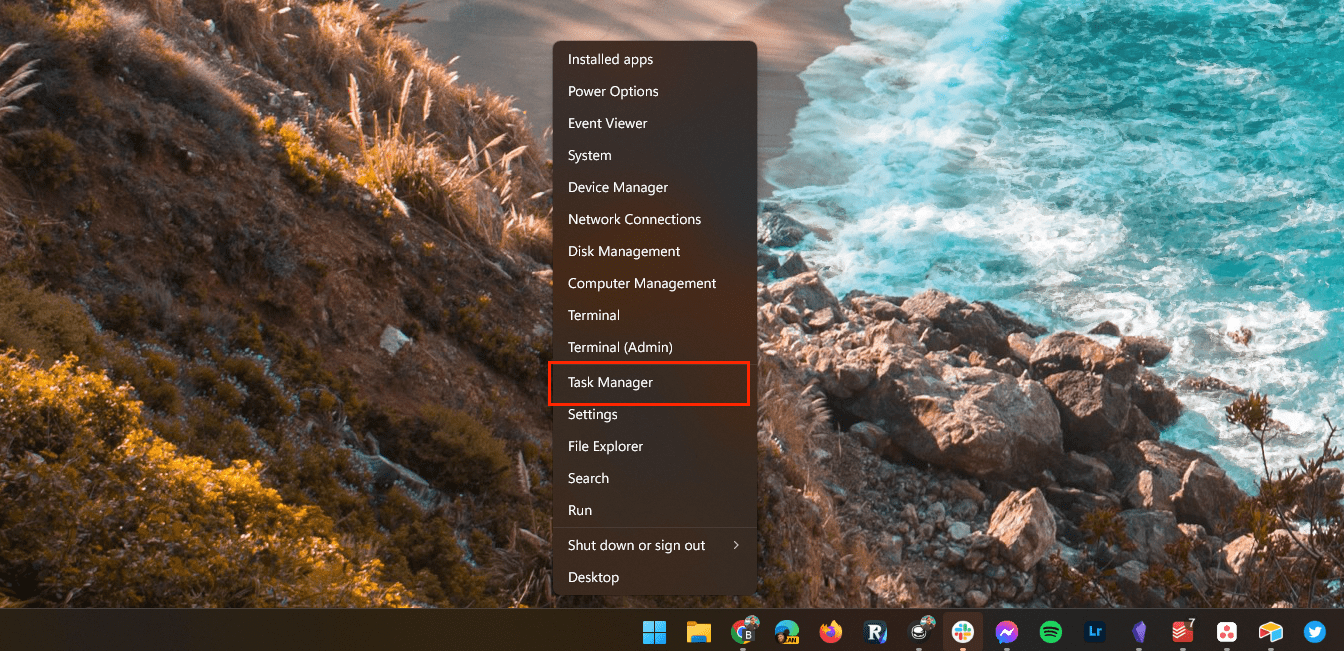Open File Explorer from the taskbar
The image size is (1344, 651).
coord(698,632)
